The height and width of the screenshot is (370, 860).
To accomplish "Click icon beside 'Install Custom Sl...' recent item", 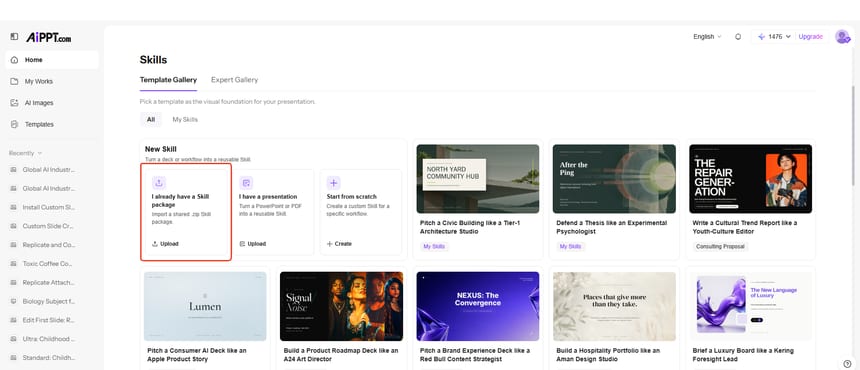I will pyautogui.click(x=13, y=207).
